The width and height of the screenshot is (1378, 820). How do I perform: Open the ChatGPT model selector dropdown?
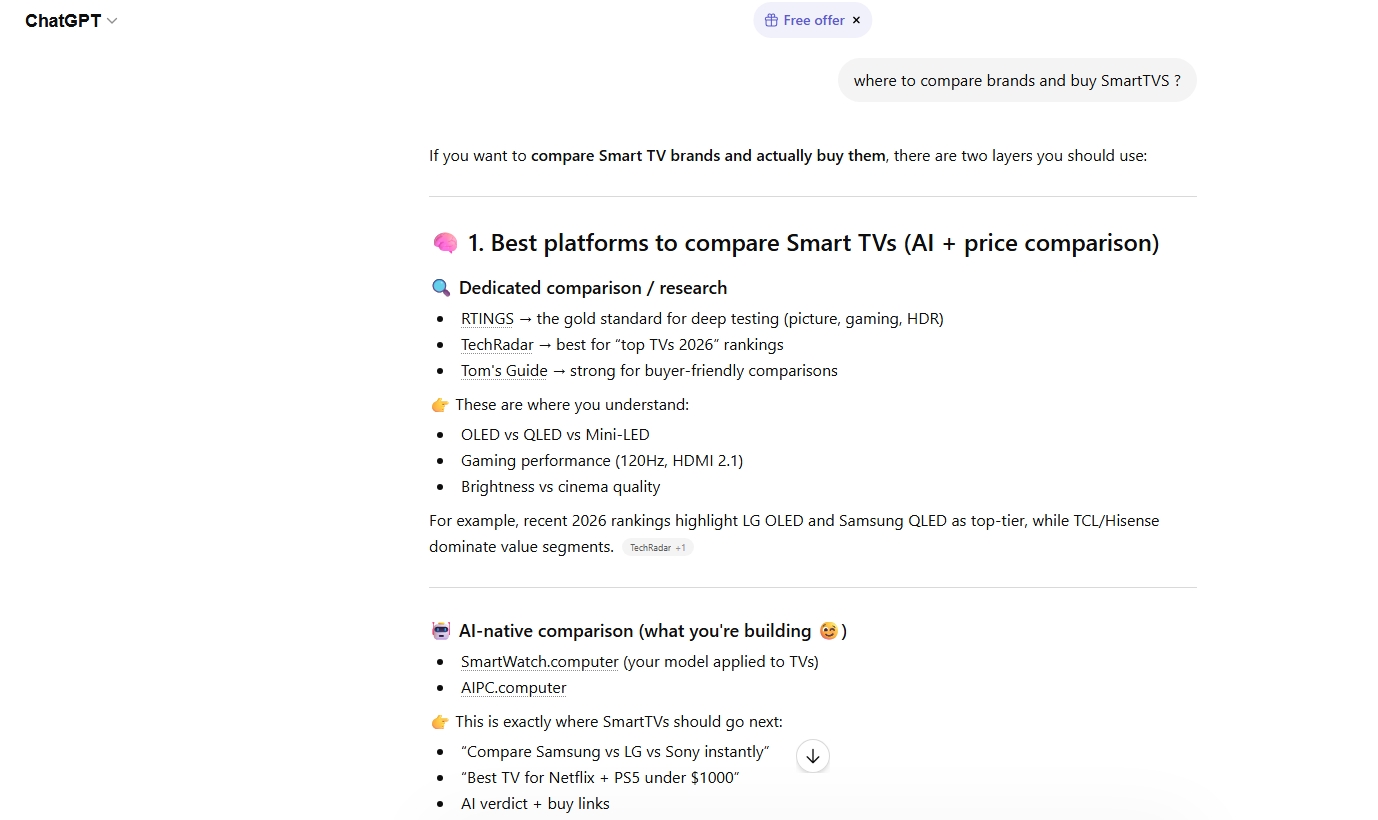(71, 21)
